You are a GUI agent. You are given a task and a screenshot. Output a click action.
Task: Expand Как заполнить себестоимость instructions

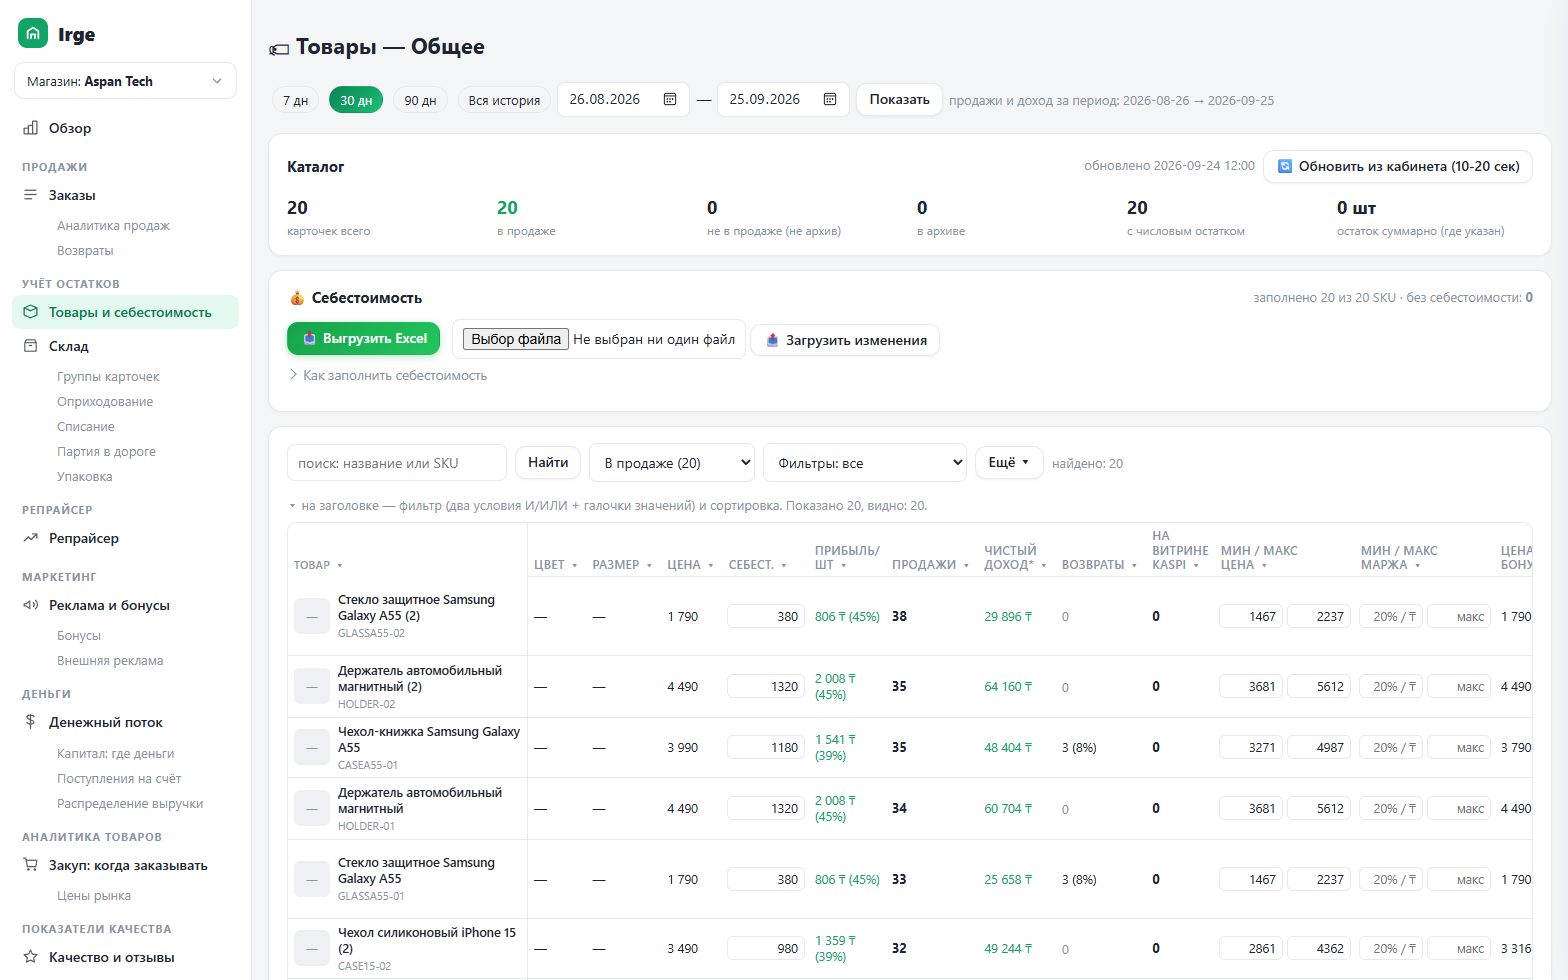click(x=388, y=375)
